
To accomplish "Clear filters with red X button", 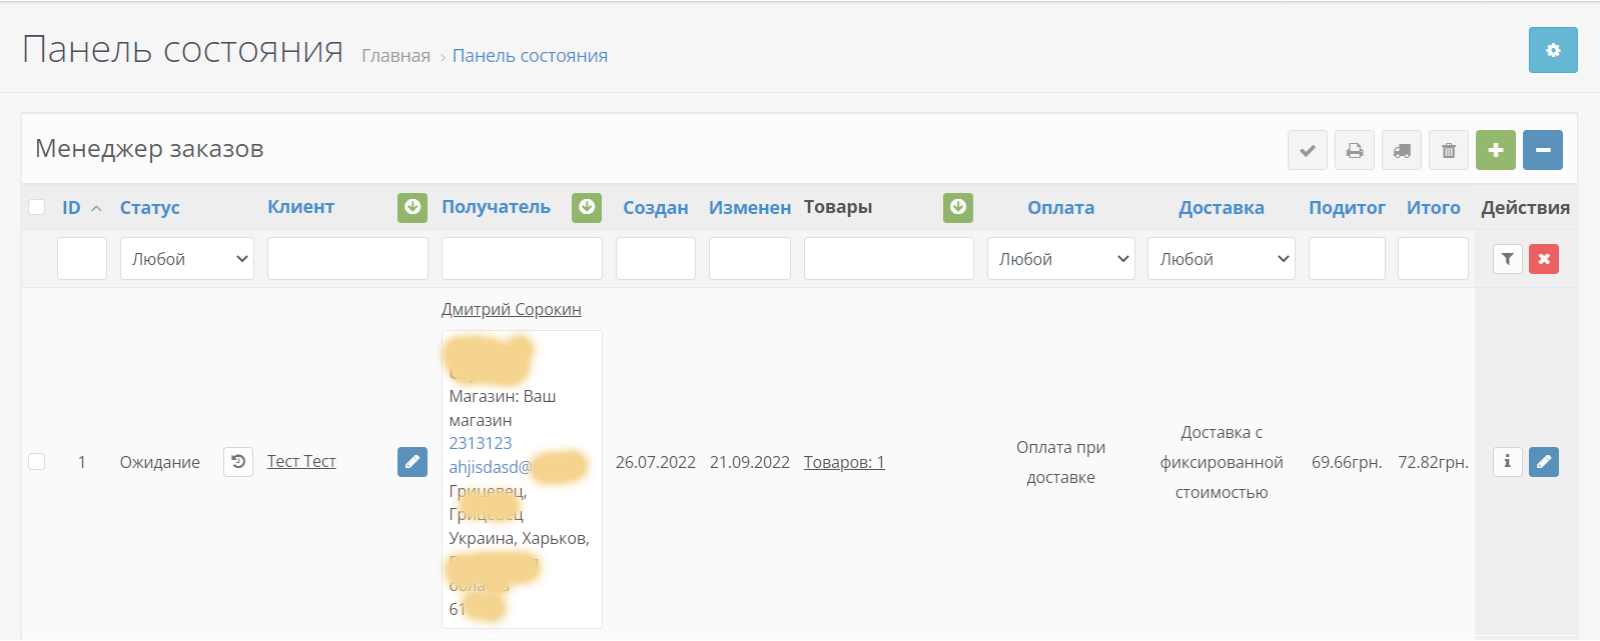I will (1544, 259).
